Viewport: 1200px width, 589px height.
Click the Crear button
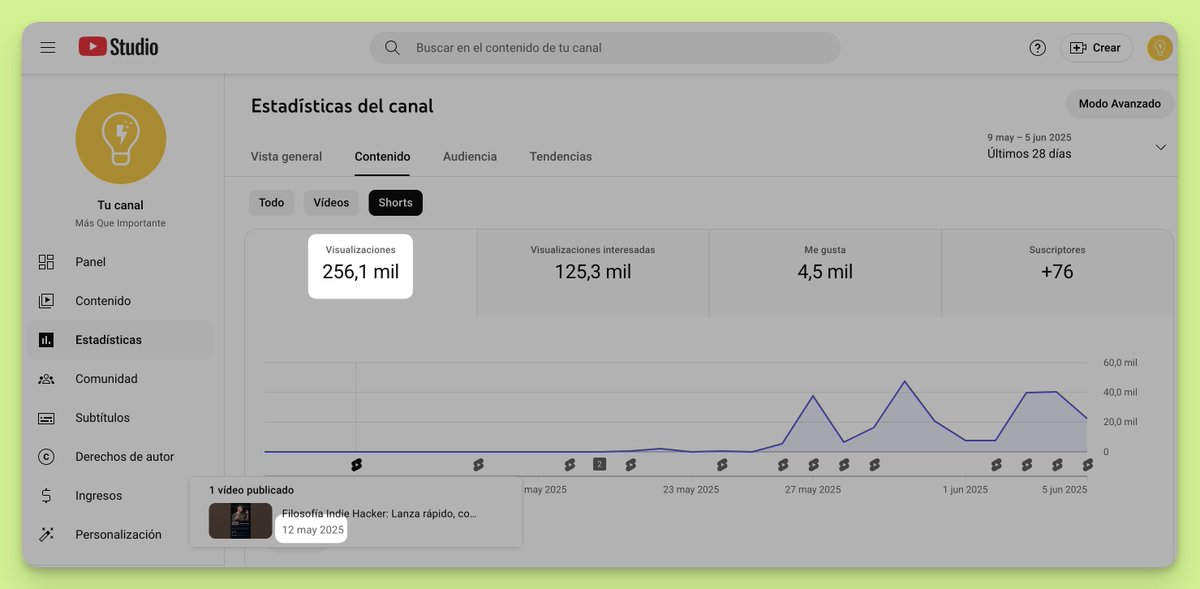pyautogui.click(x=1096, y=47)
